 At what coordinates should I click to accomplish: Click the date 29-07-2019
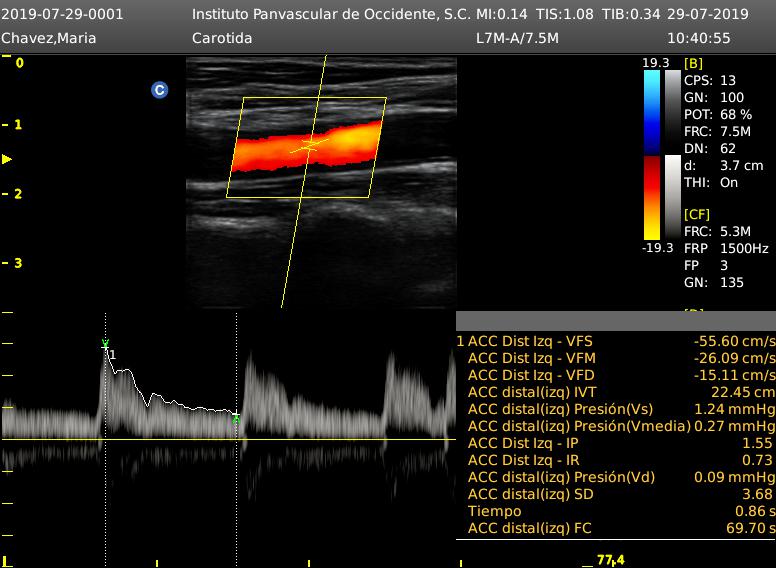[708, 14]
